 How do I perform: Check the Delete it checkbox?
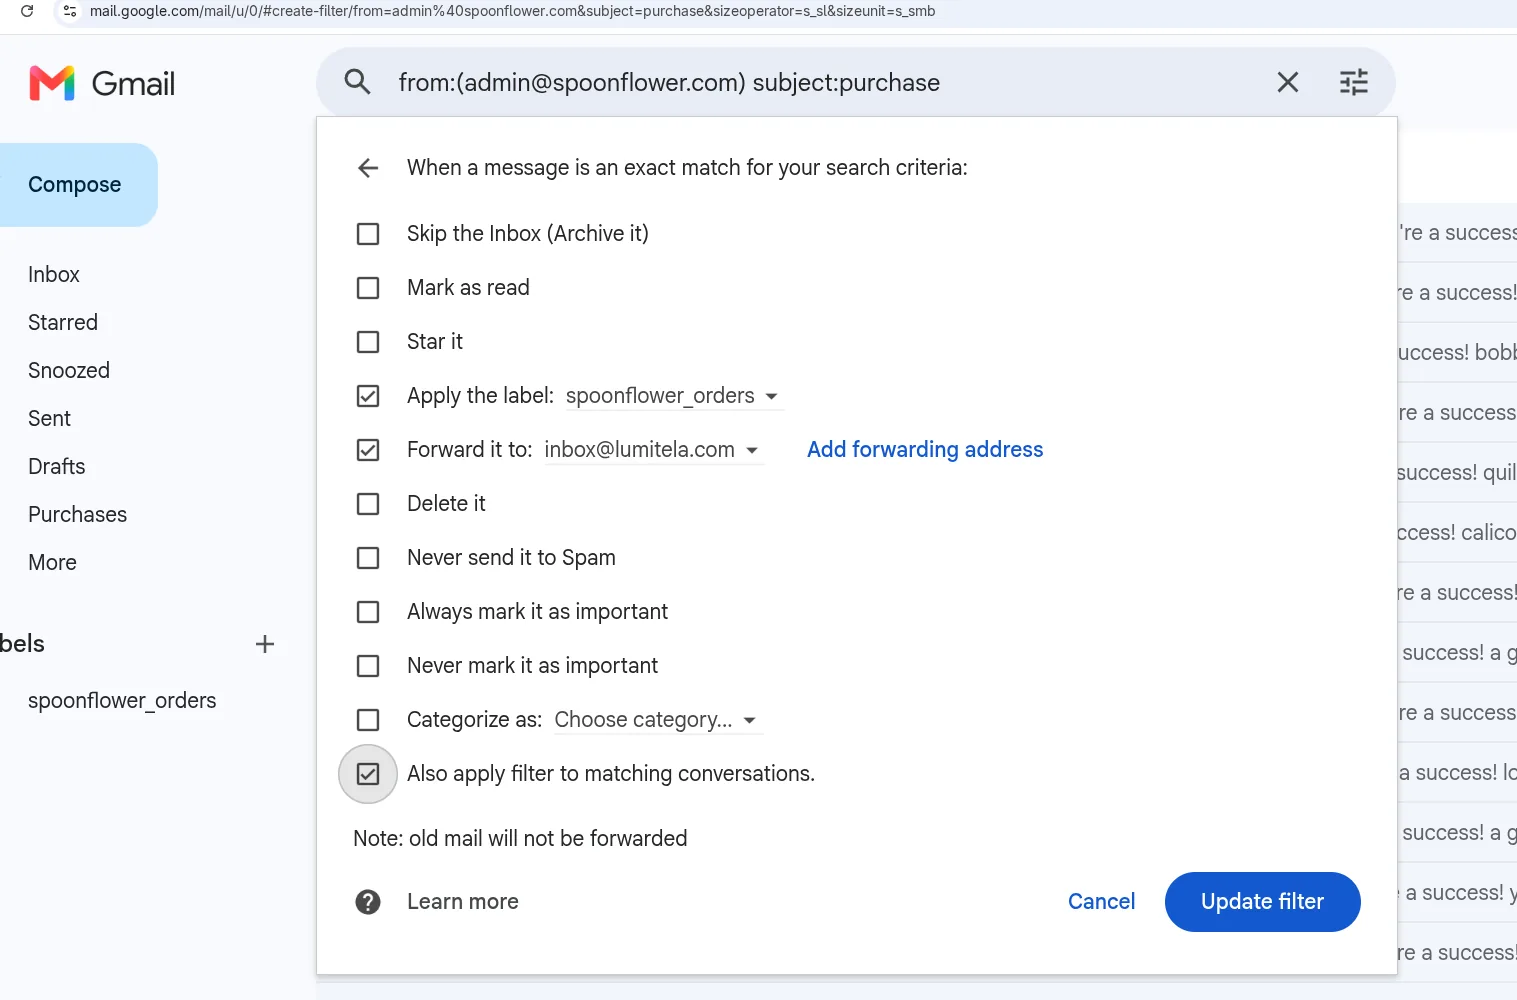368,504
